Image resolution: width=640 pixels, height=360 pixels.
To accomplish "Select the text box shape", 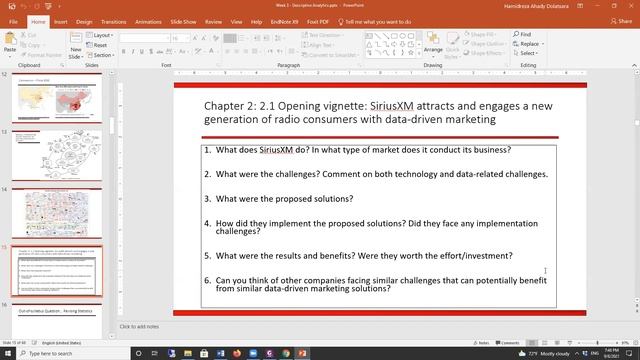I will [369, 36].
